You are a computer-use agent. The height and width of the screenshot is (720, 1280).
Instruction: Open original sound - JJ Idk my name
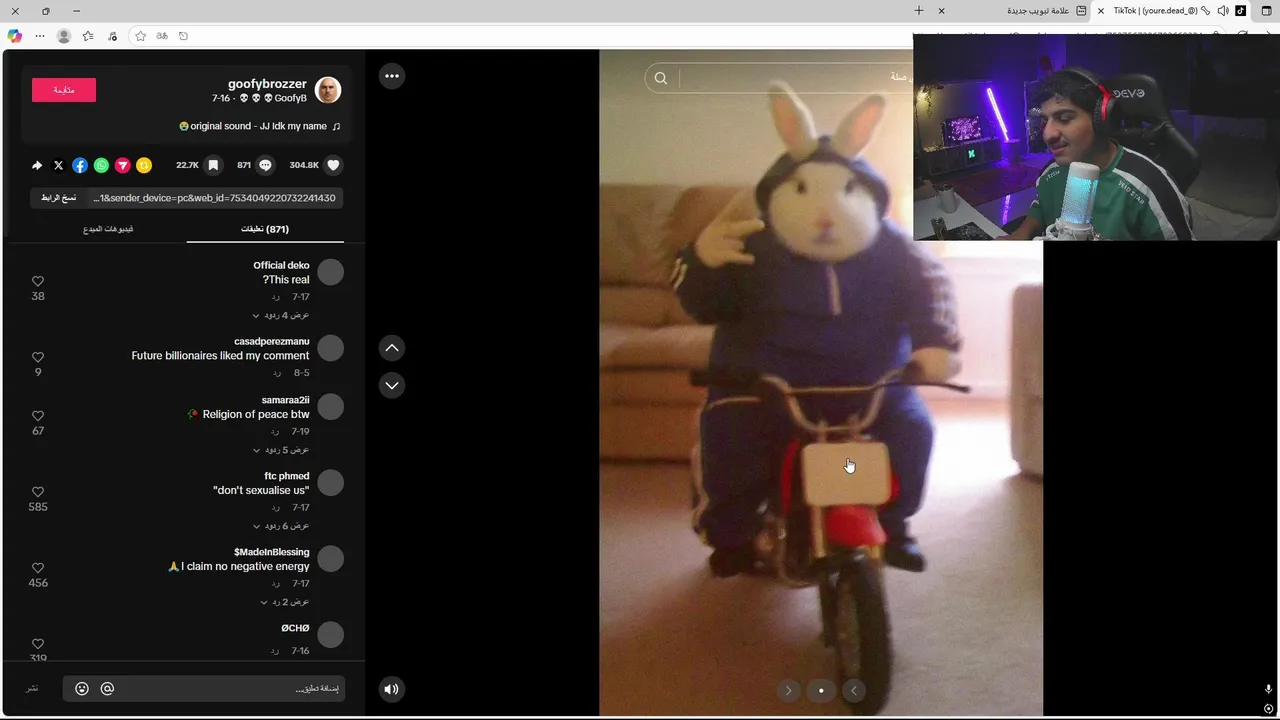pyautogui.click(x=260, y=126)
